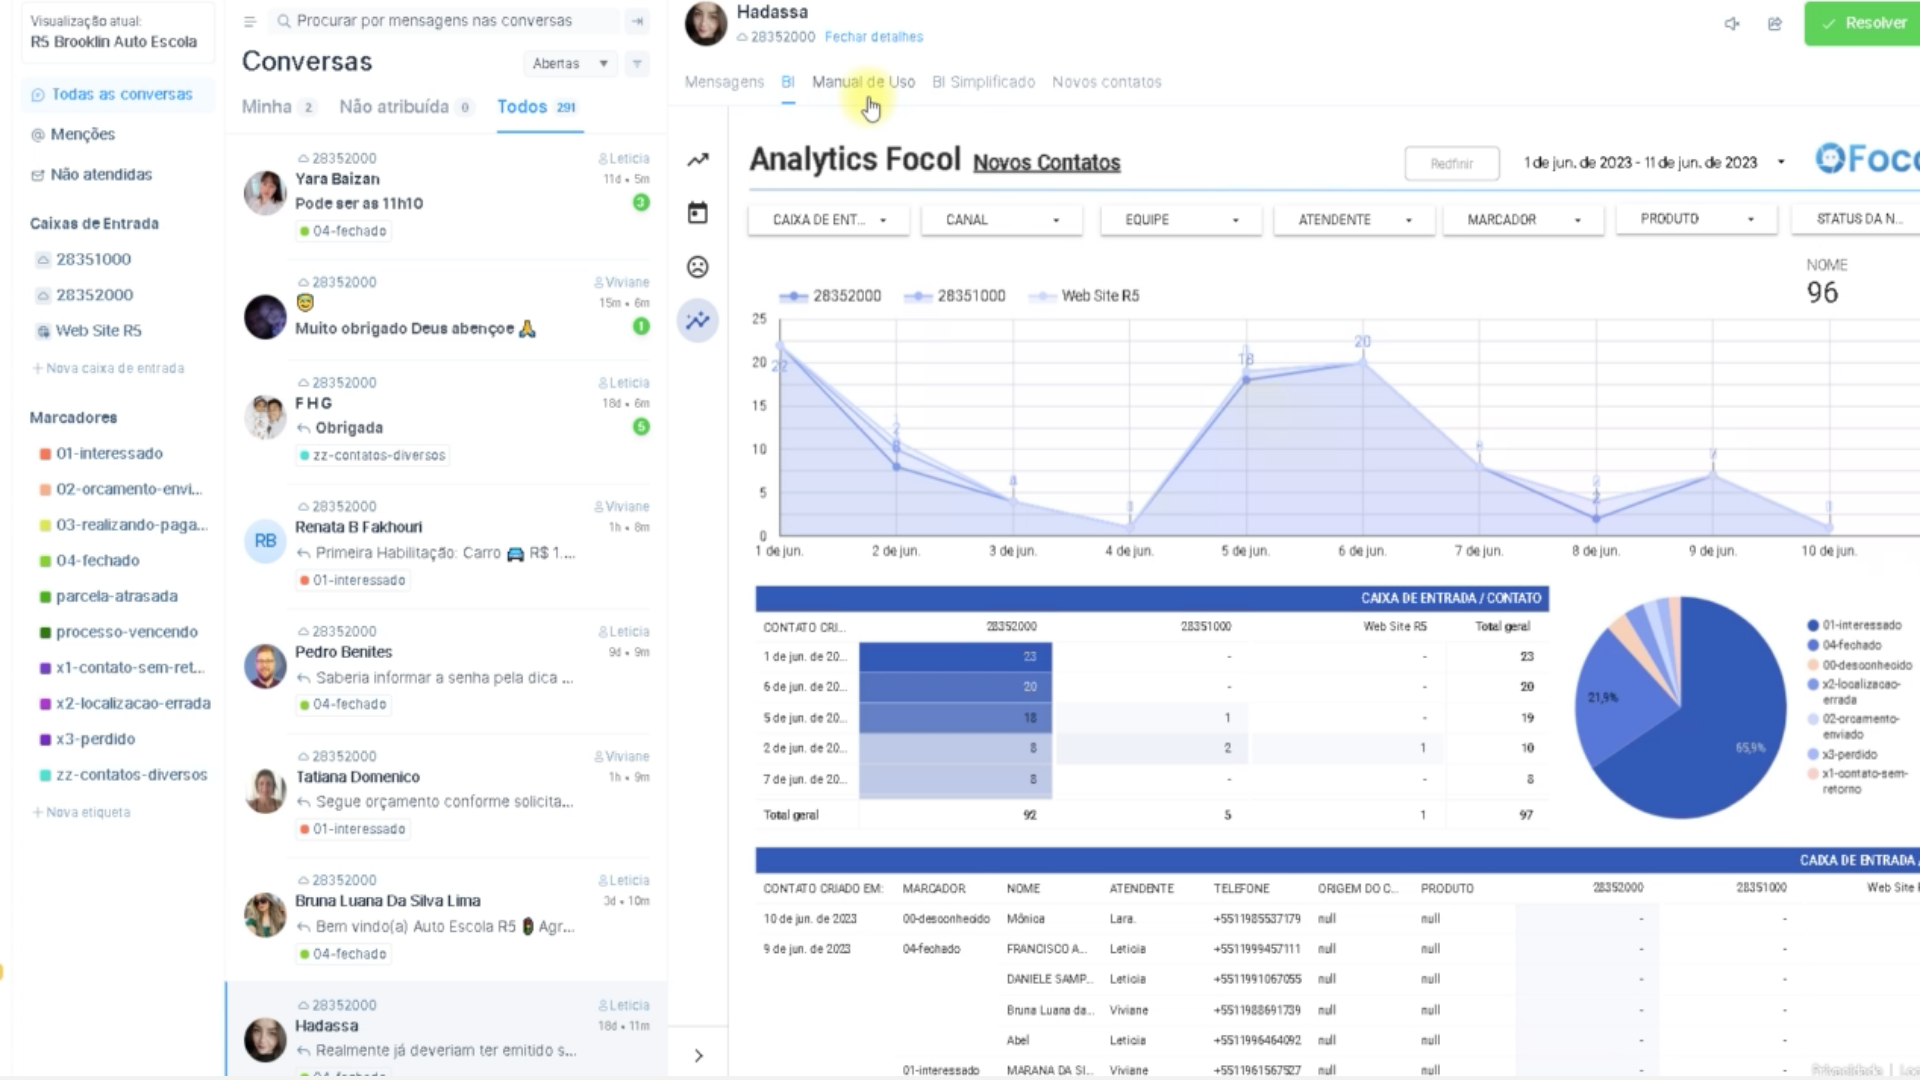
Task: Switch to the BI Simplificado tab
Action: [983, 82]
